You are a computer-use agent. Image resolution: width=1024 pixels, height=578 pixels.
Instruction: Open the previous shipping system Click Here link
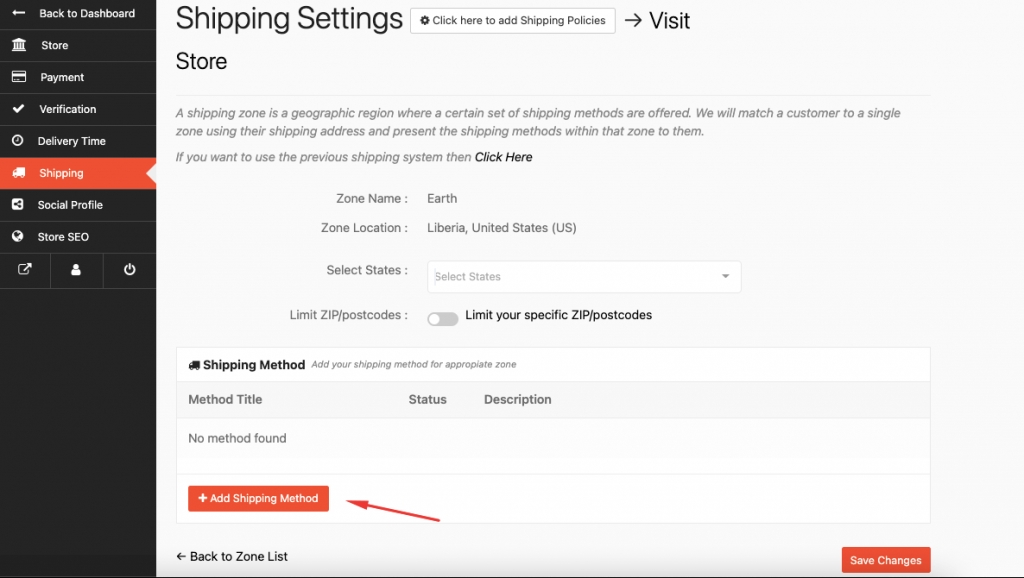(504, 156)
